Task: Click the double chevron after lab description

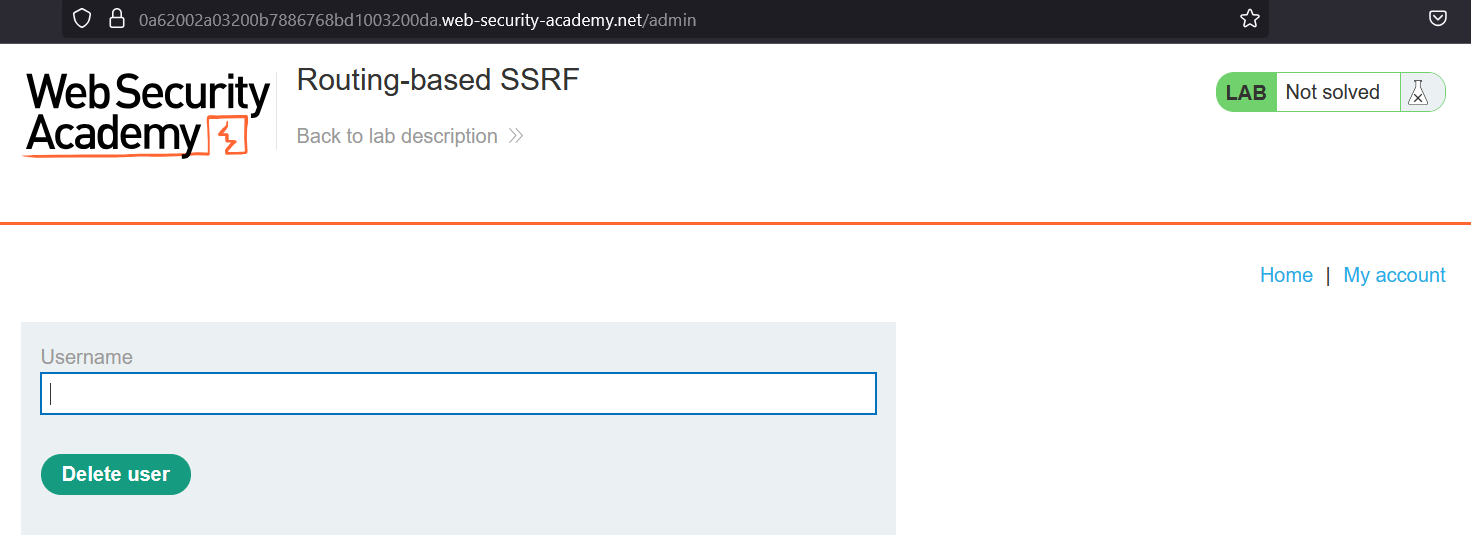Action: tap(516, 136)
